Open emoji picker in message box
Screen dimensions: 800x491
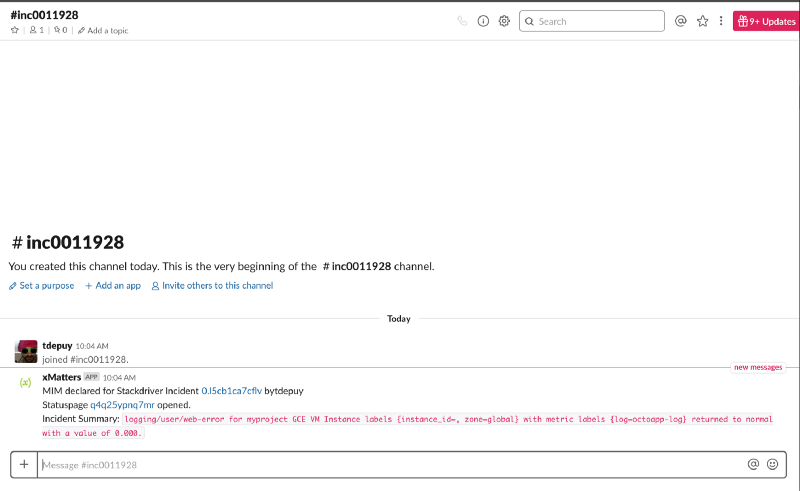click(x=772, y=465)
